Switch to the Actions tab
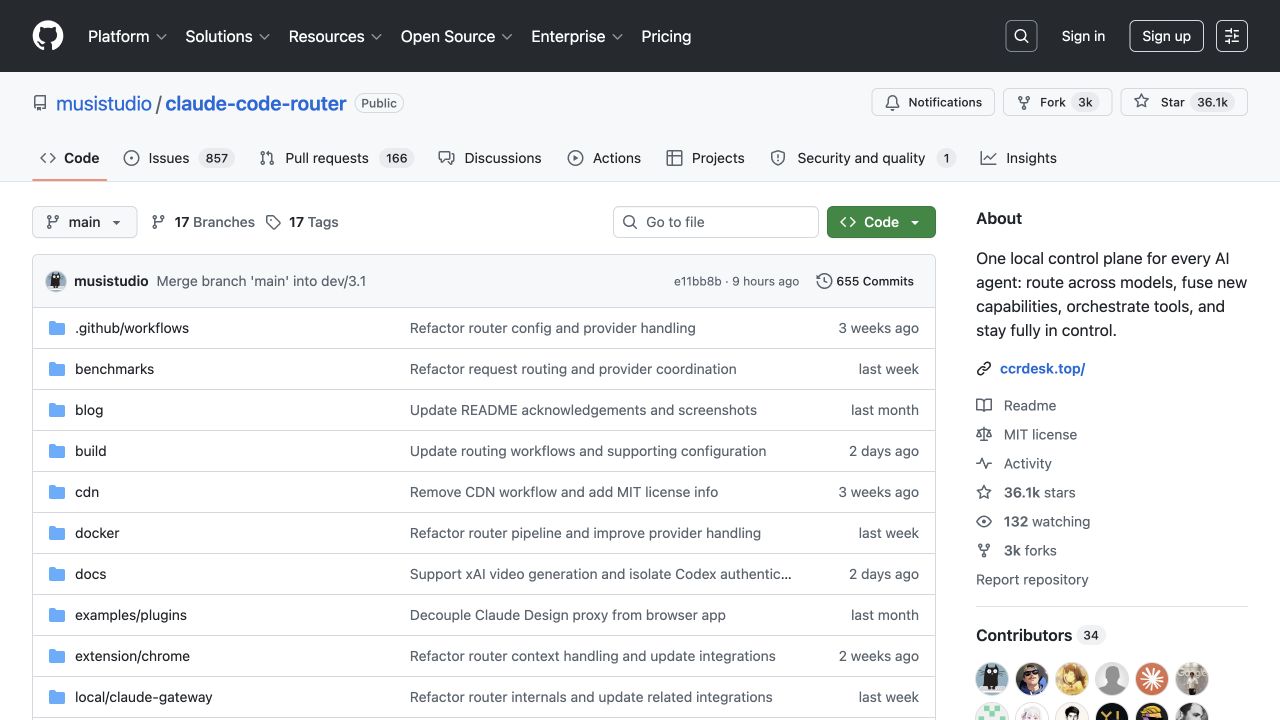Viewport: 1280px width, 720px height. [x=604, y=158]
